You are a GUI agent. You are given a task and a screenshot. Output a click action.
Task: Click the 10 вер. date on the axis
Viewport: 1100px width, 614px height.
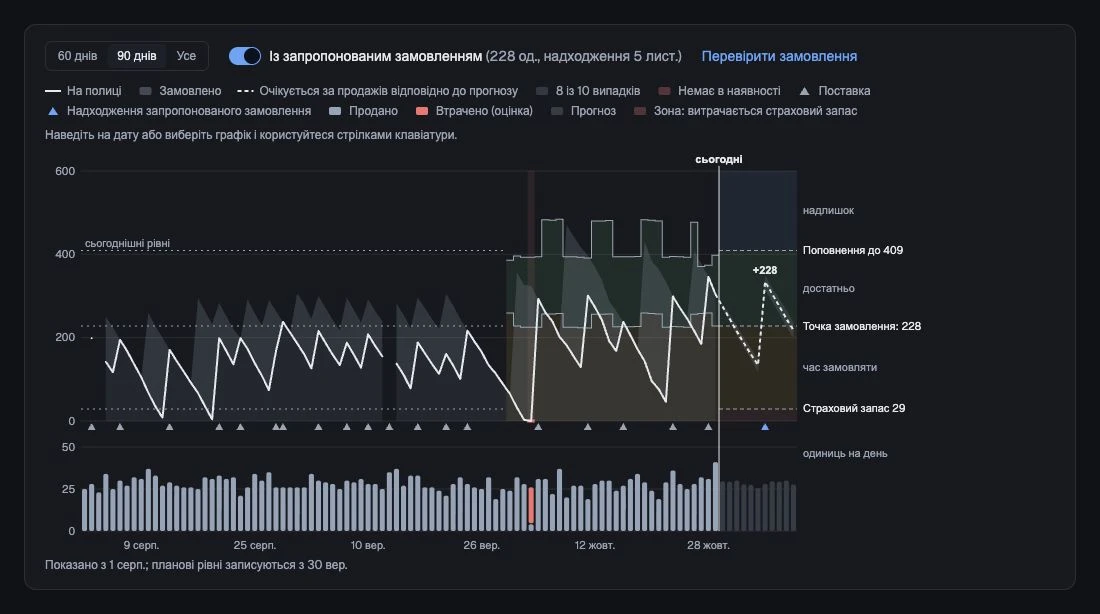[368, 545]
